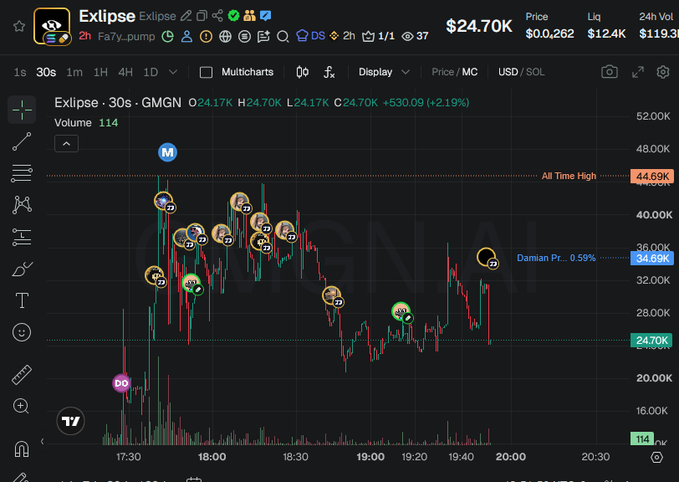
Task: Click the 44.69K all-time-high price tag
Action: point(652,176)
